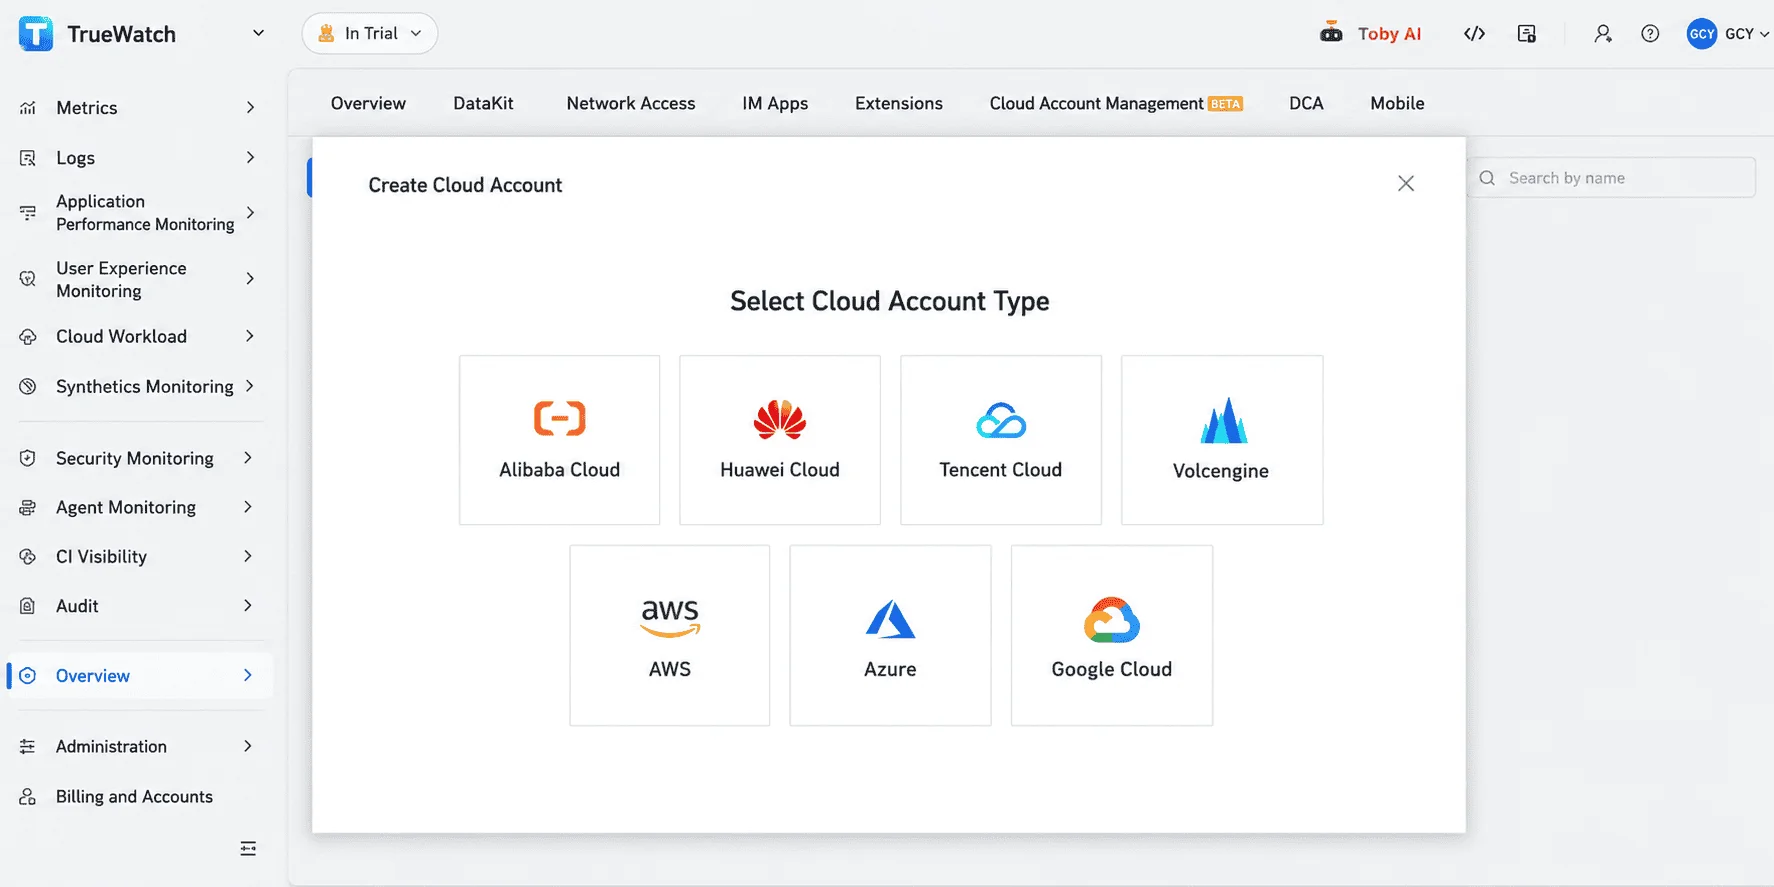The image size is (1774, 887).
Task: Expand the Cloud Workload submenu chevron
Action: click(x=250, y=337)
